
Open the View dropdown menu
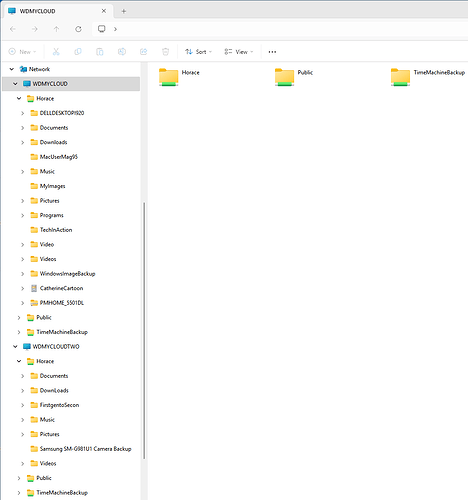[239, 52]
